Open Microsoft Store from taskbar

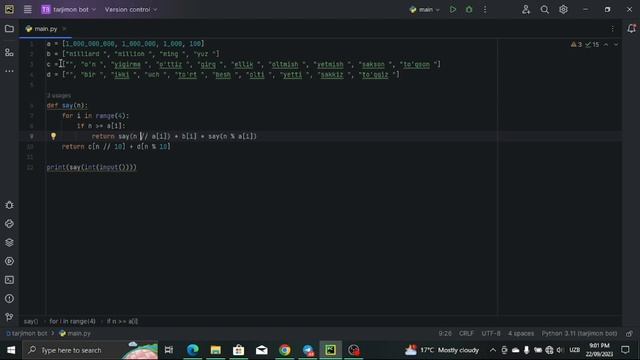238,350
